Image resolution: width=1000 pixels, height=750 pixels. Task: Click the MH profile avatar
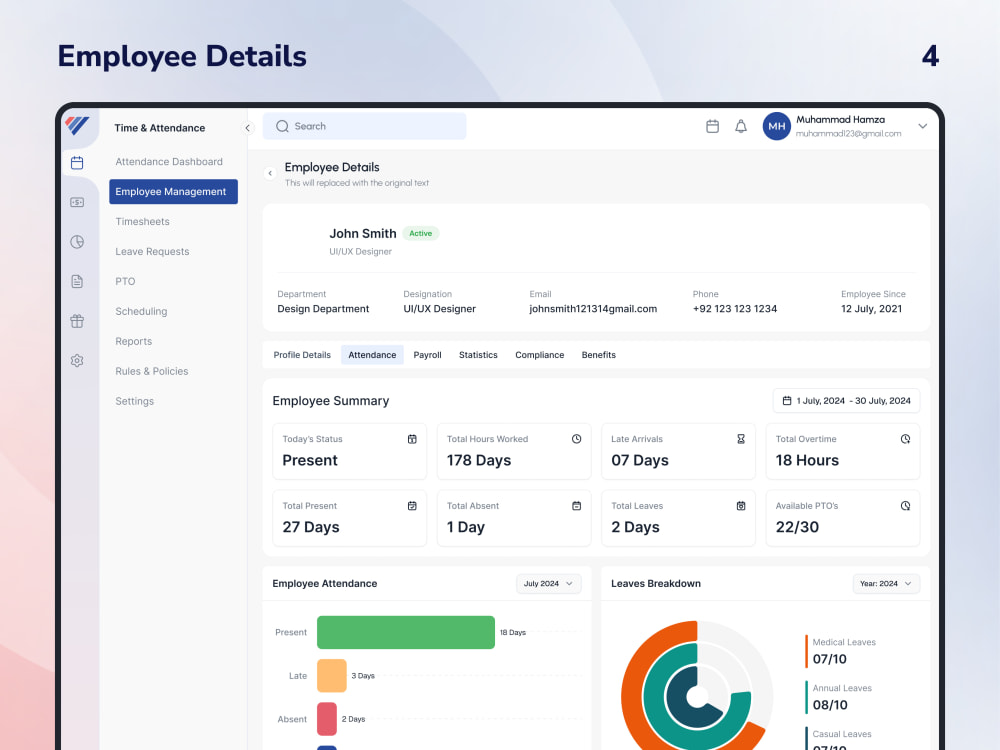coord(776,126)
